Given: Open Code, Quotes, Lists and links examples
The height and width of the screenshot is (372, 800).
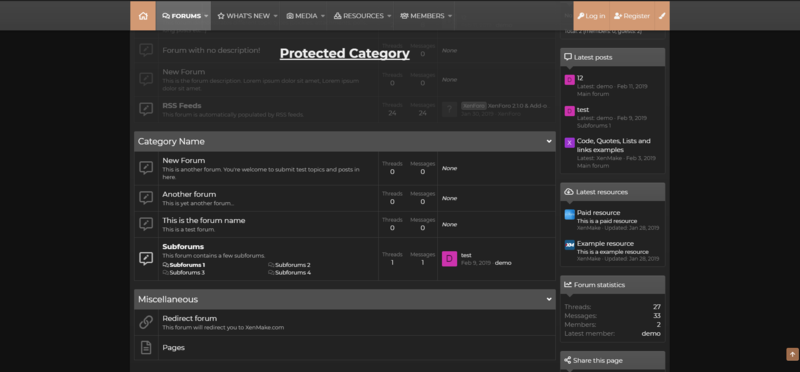Looking at the screenshot, I should pyautogui.click(x=614, y=145).
